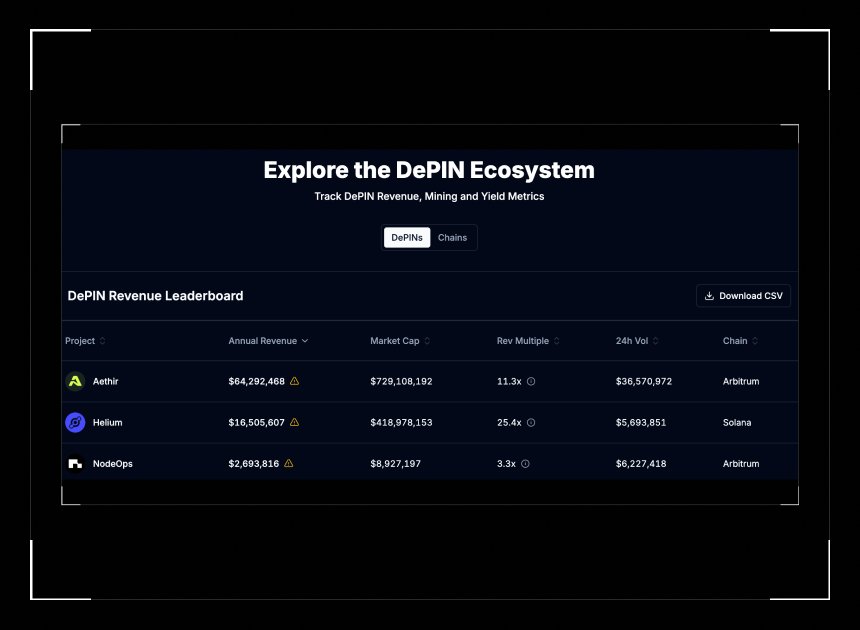This screenshot has height=630, width=860.
Task: Select NodeOps annual revenue $2,693,816
Action: click(253, 464)
